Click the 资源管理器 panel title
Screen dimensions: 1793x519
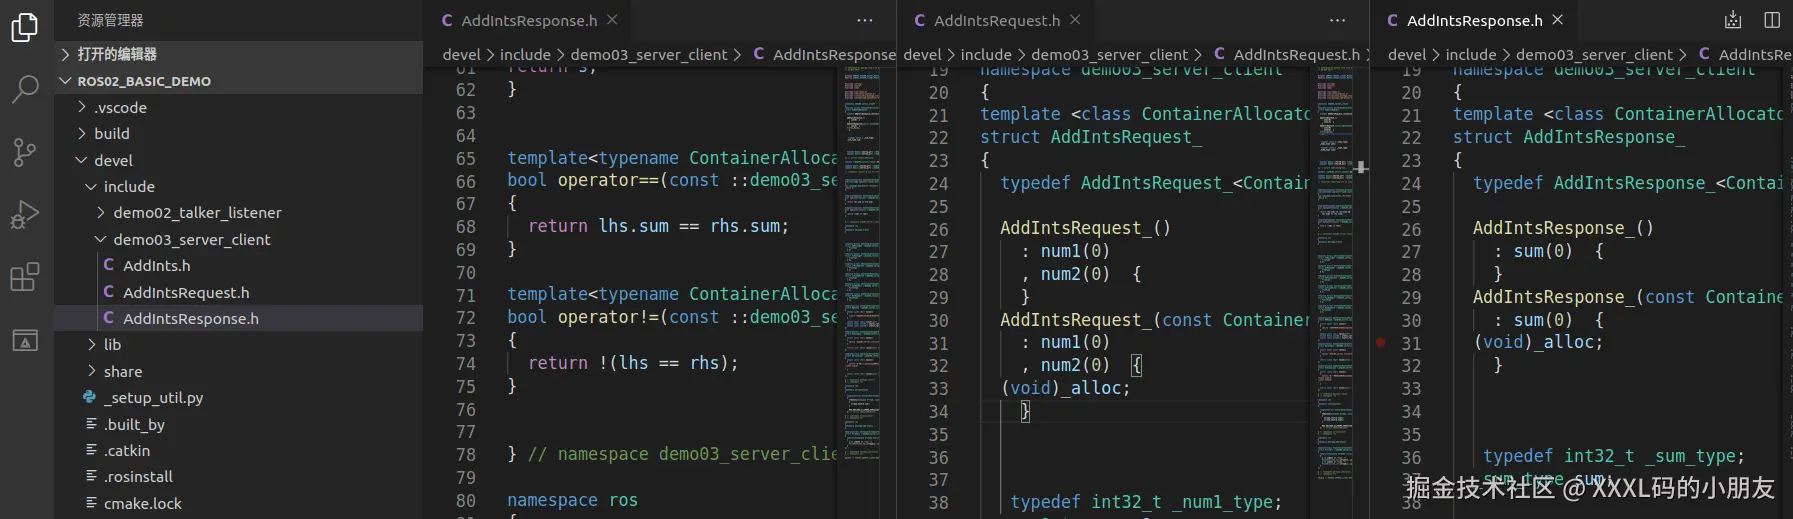[110, 20]
